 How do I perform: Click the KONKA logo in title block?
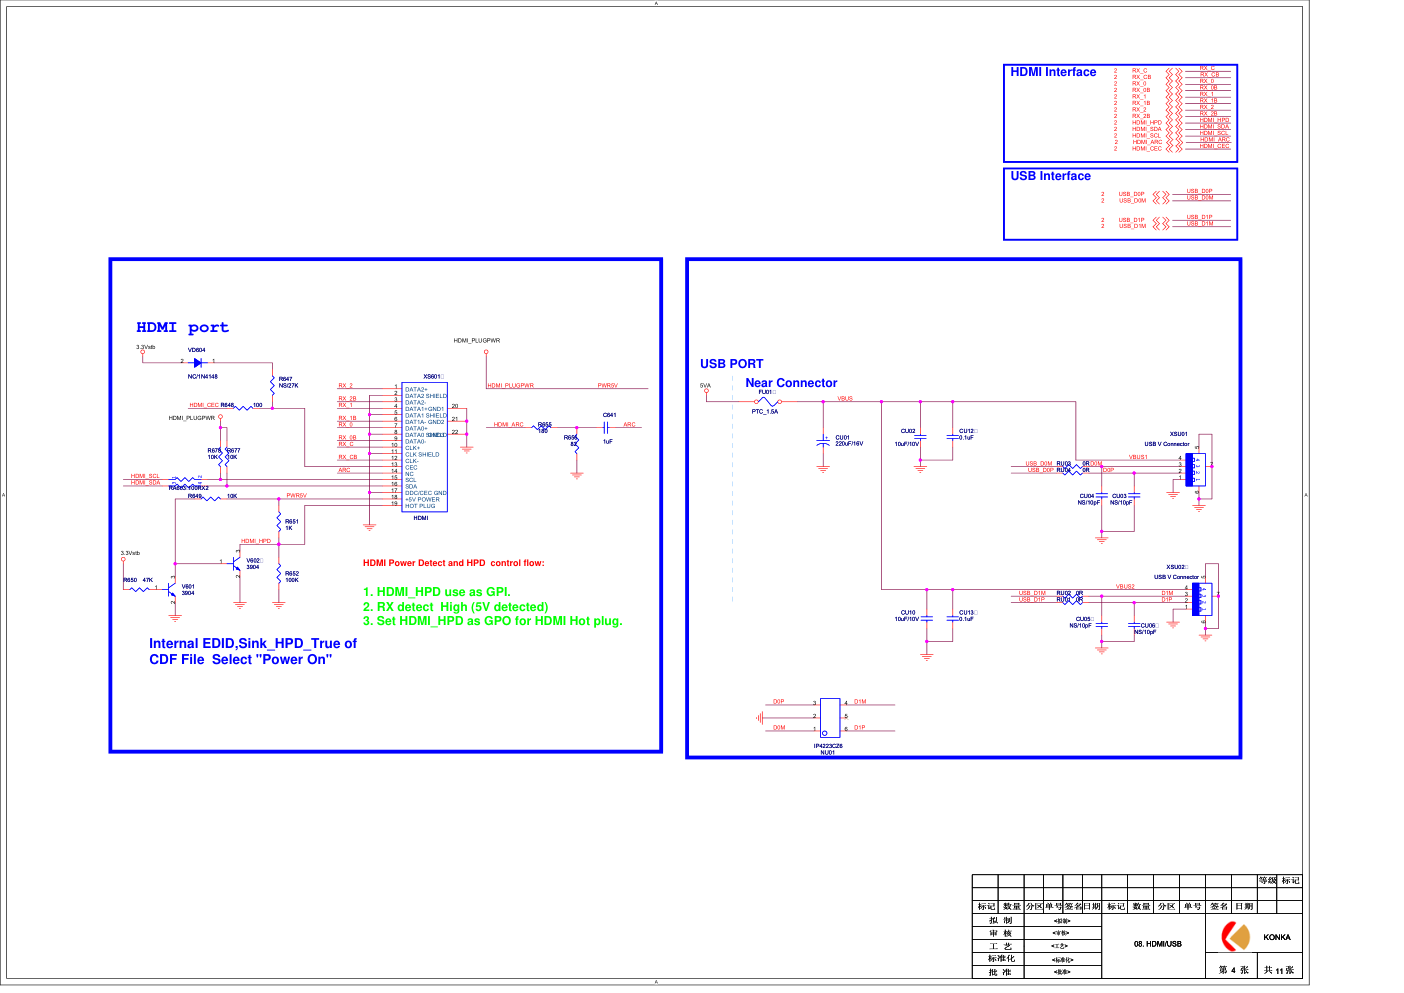[1237, 937]
